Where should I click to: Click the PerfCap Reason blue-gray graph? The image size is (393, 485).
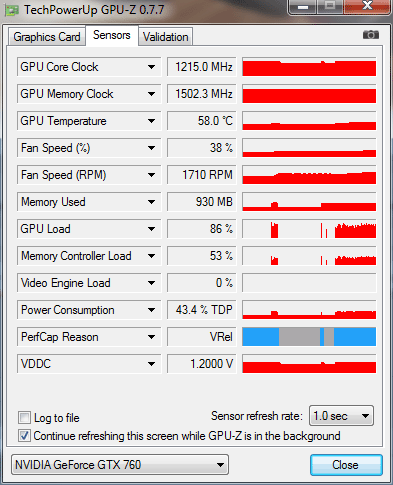(x=309, y=337)
